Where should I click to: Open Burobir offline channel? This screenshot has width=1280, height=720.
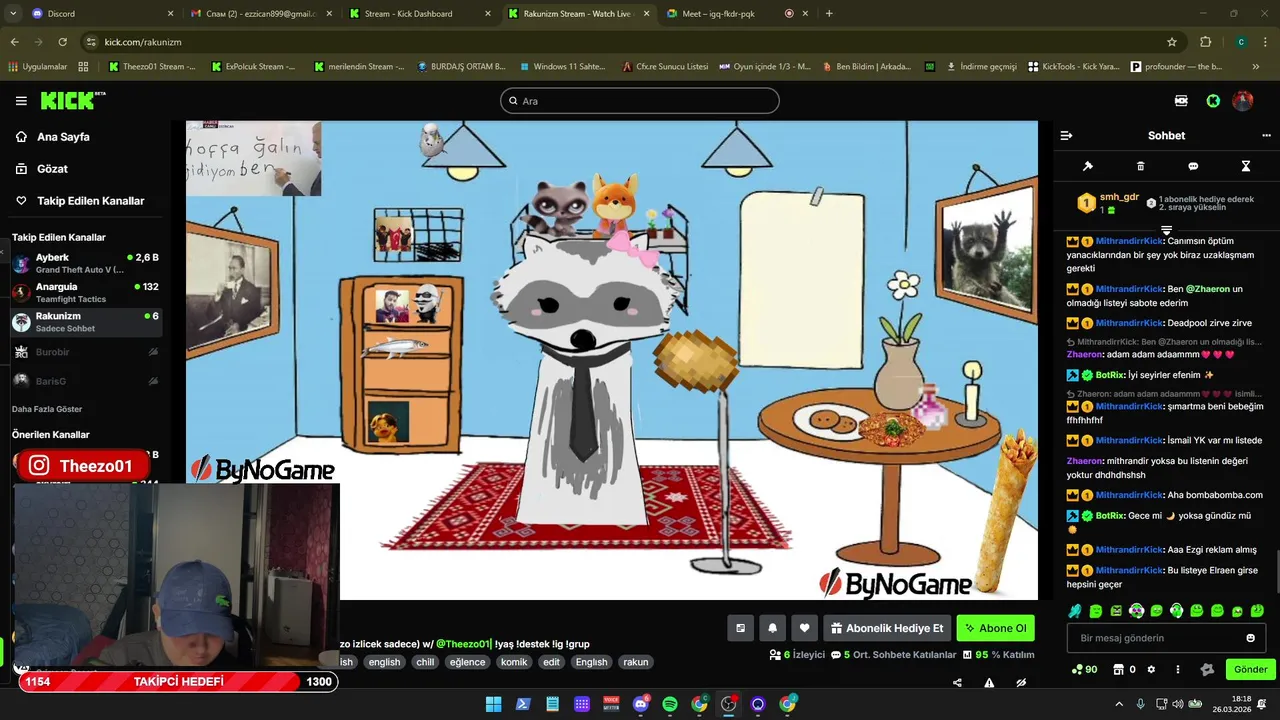(85, 352)
